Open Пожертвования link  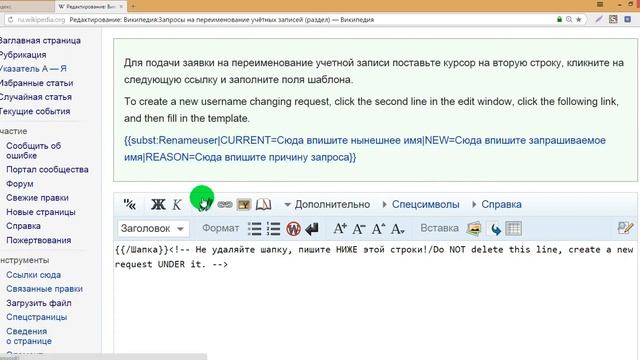click(39, 240)
